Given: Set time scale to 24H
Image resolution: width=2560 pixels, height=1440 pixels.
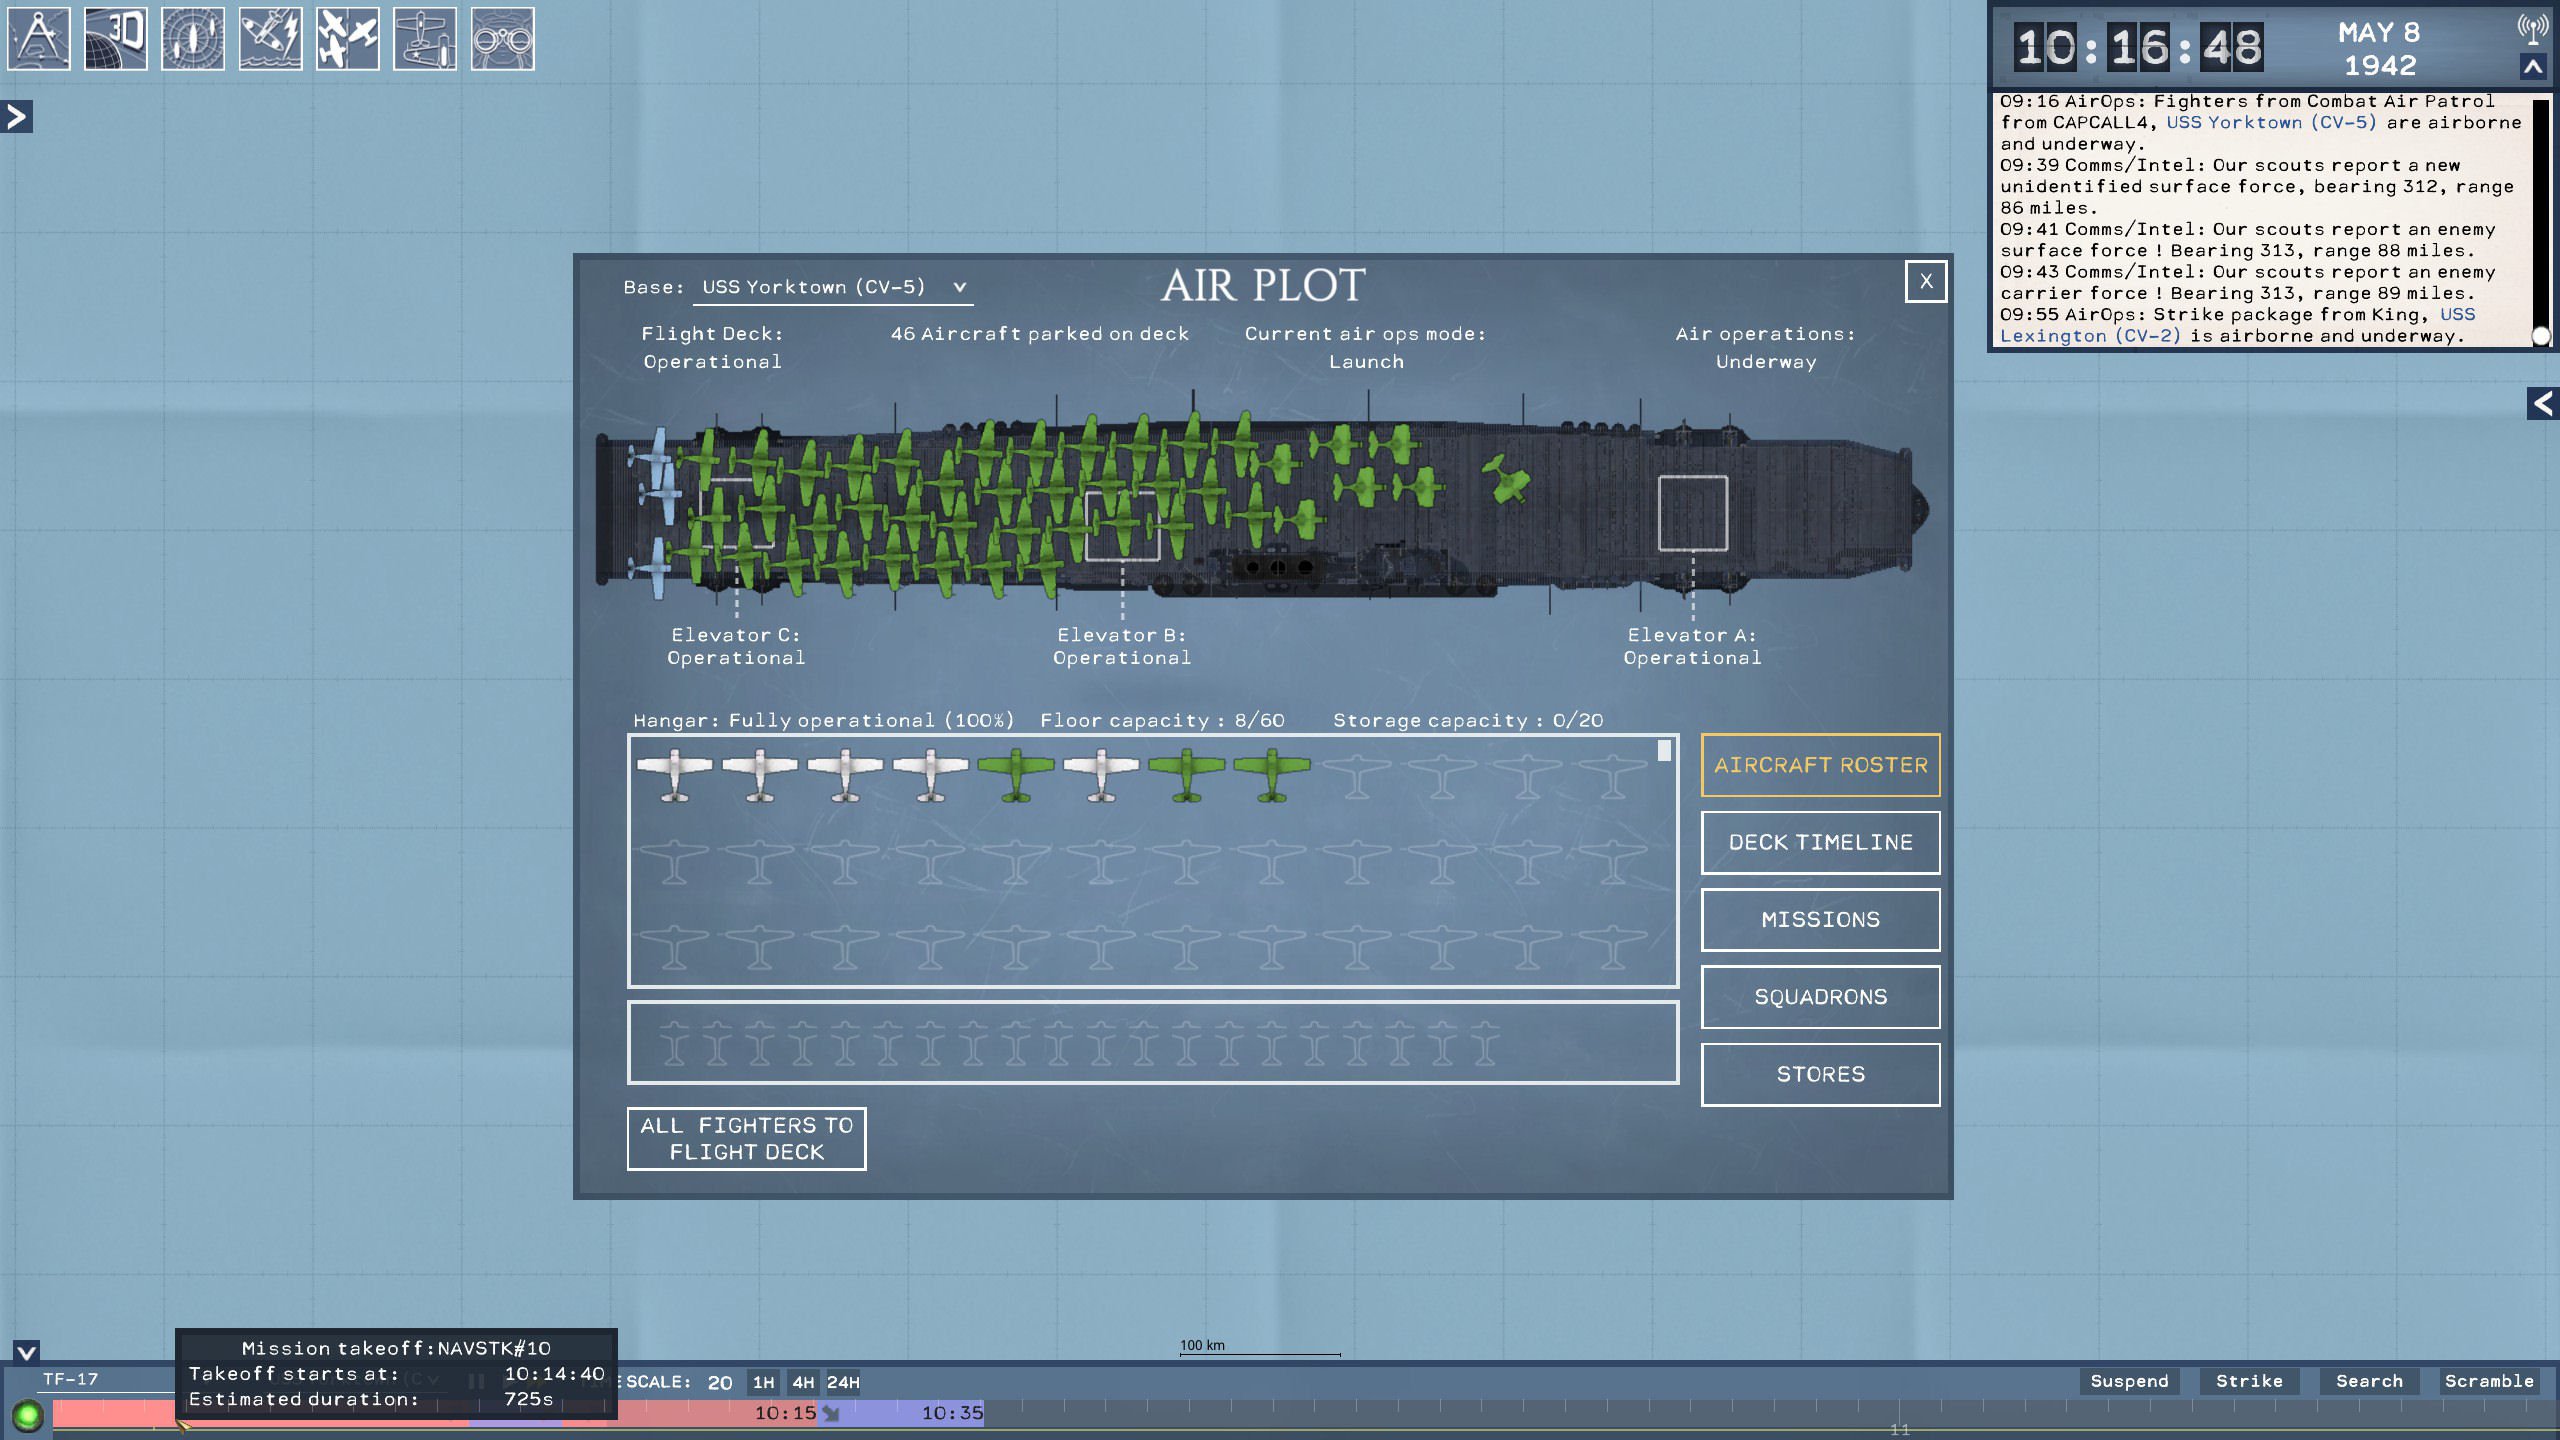Looking at the screenshot, I should tap(843, 1382).
